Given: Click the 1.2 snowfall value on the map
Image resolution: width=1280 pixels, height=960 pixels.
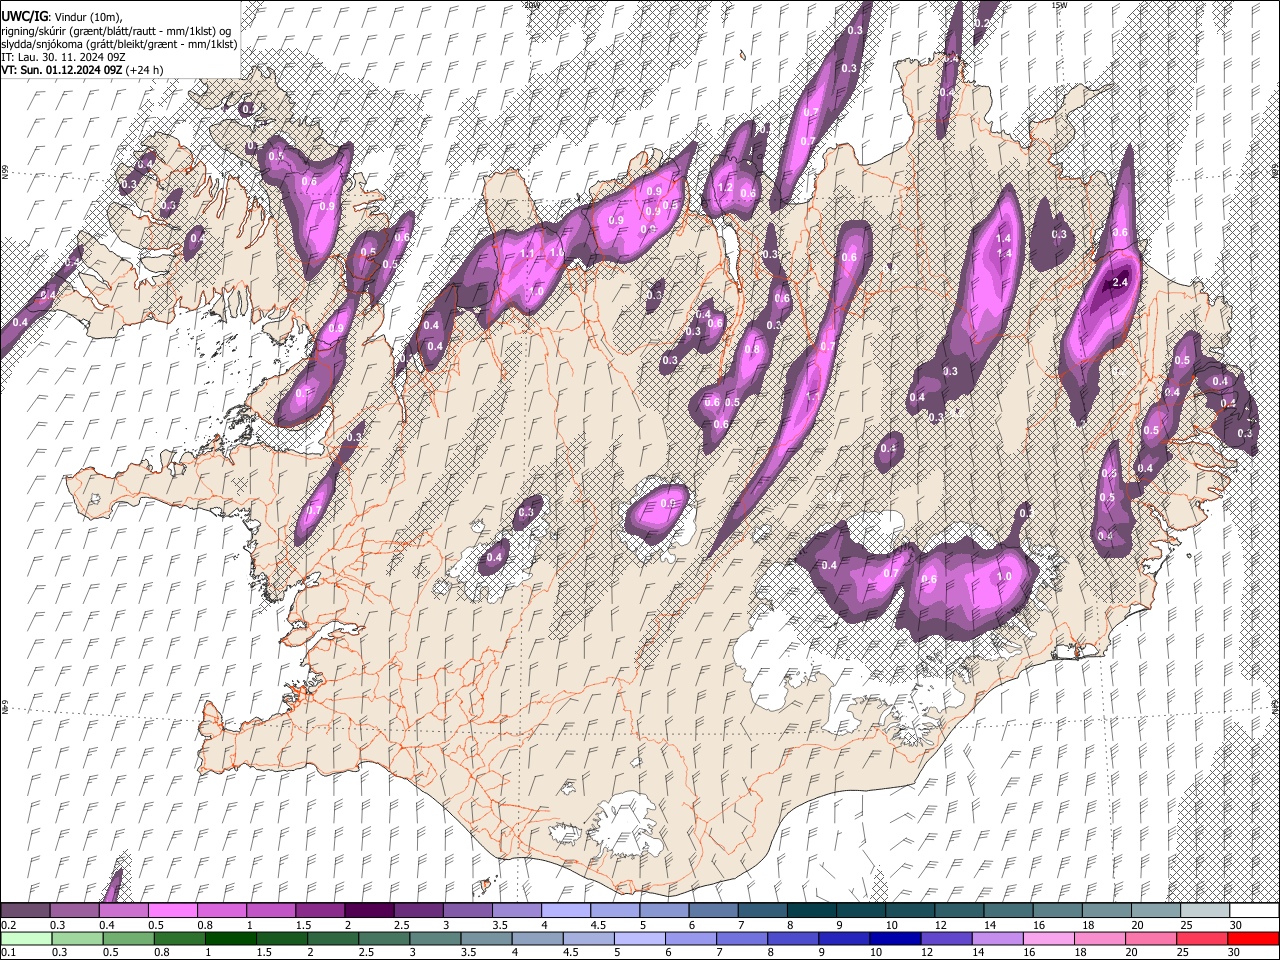Looking at the screenshot, I should click(x=726, y=188).
